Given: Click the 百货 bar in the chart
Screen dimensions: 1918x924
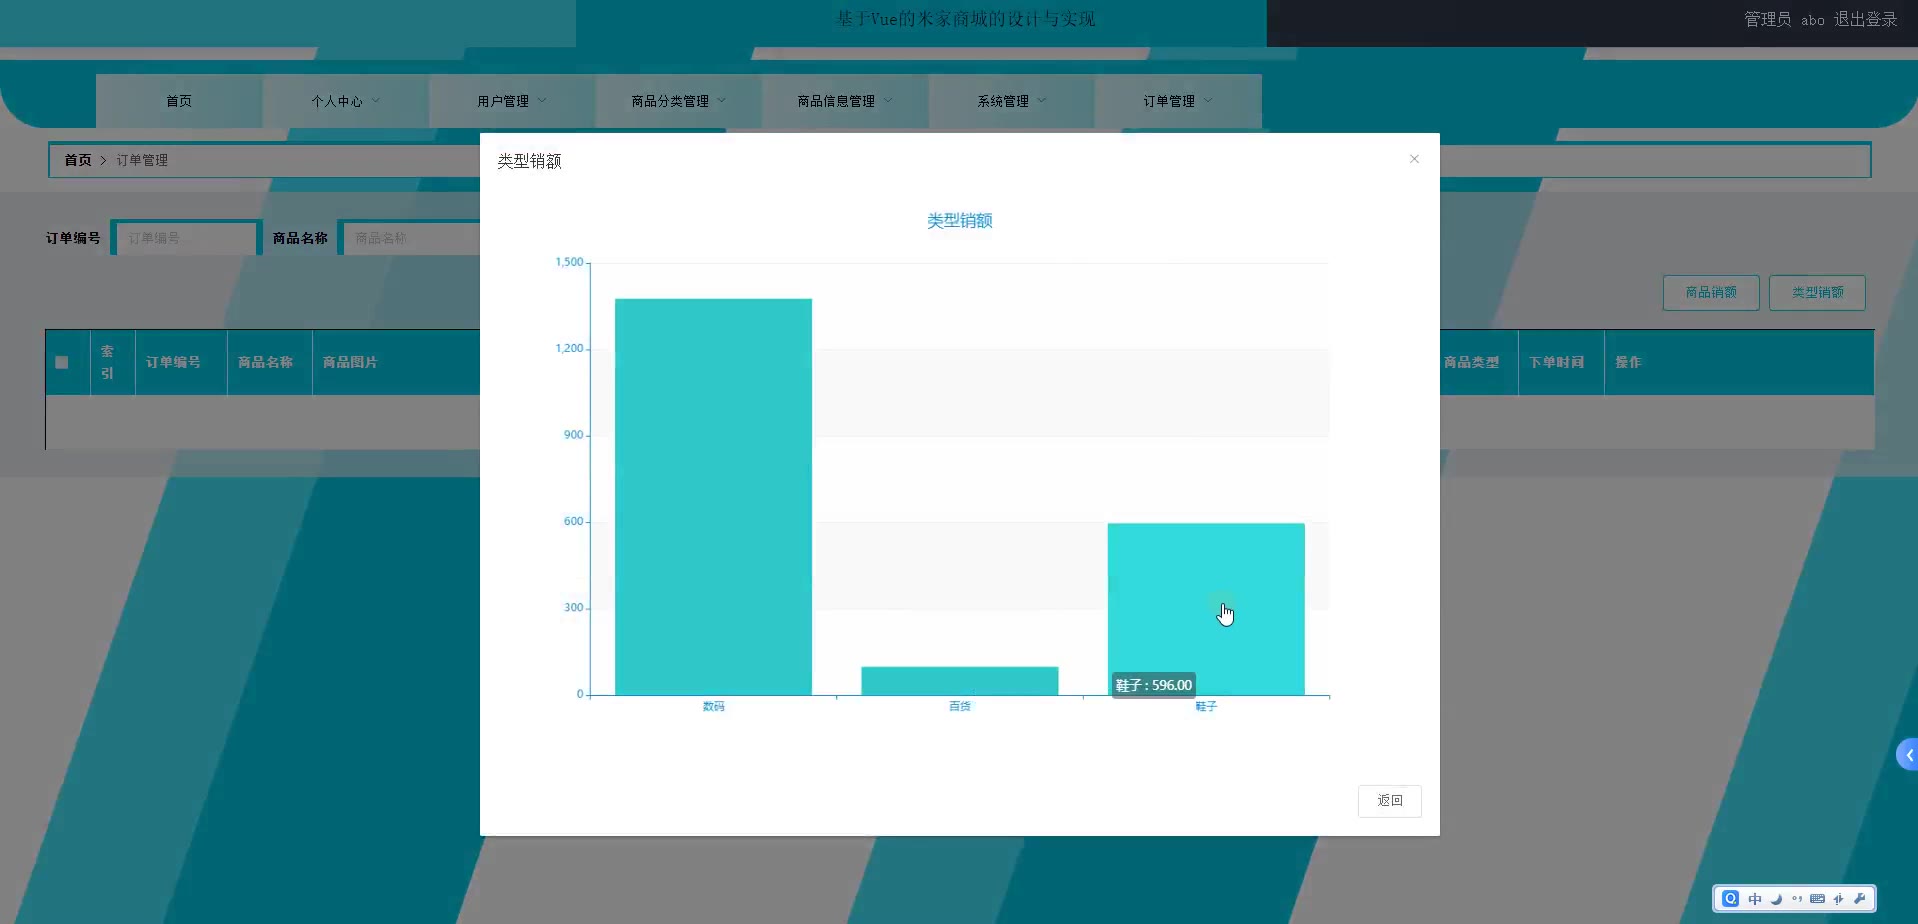Looking at the screenshot, I should pyautogui.click(x=960, y=681).
